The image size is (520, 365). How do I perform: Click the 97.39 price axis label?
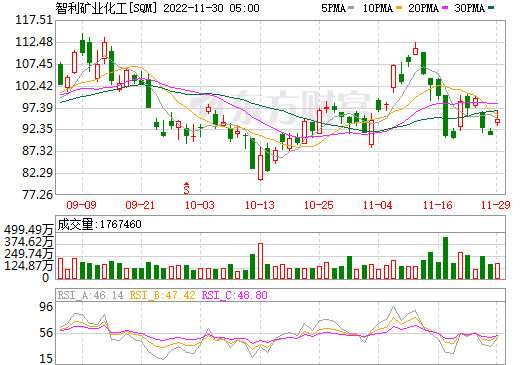click(37, 108)
